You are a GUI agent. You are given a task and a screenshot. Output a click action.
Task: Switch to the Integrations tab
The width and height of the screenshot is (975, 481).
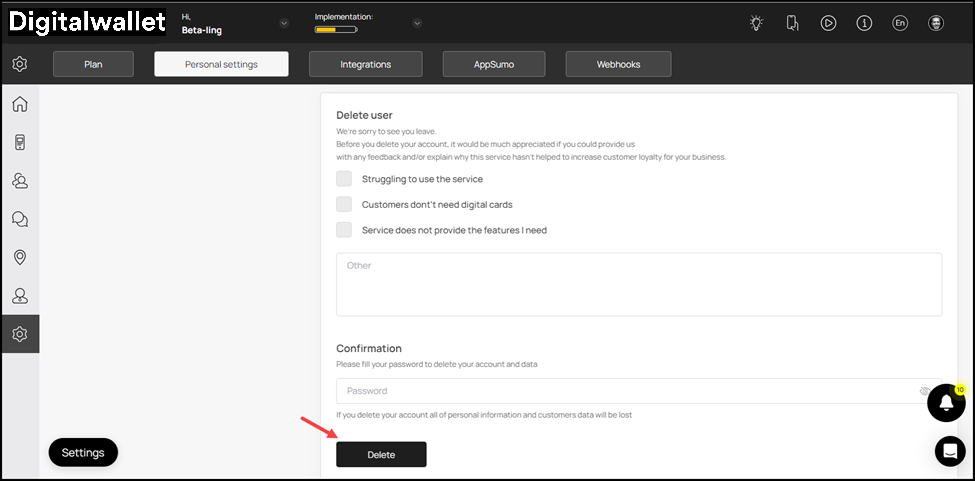pyautogui.click(x=365, y=64)
